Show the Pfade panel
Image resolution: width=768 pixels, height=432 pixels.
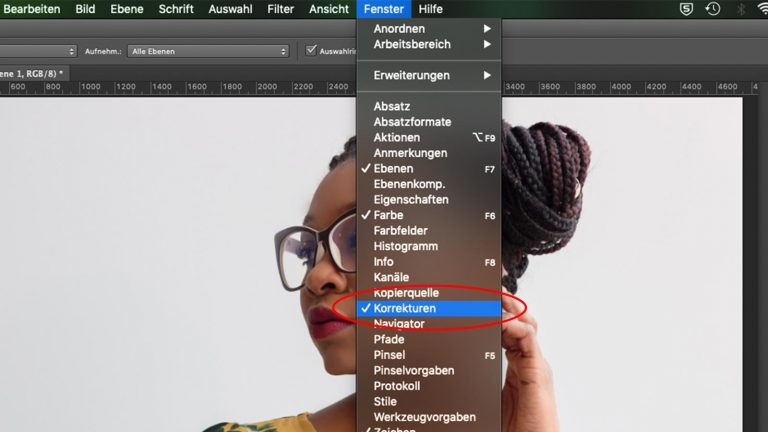(x=429, y=339)
